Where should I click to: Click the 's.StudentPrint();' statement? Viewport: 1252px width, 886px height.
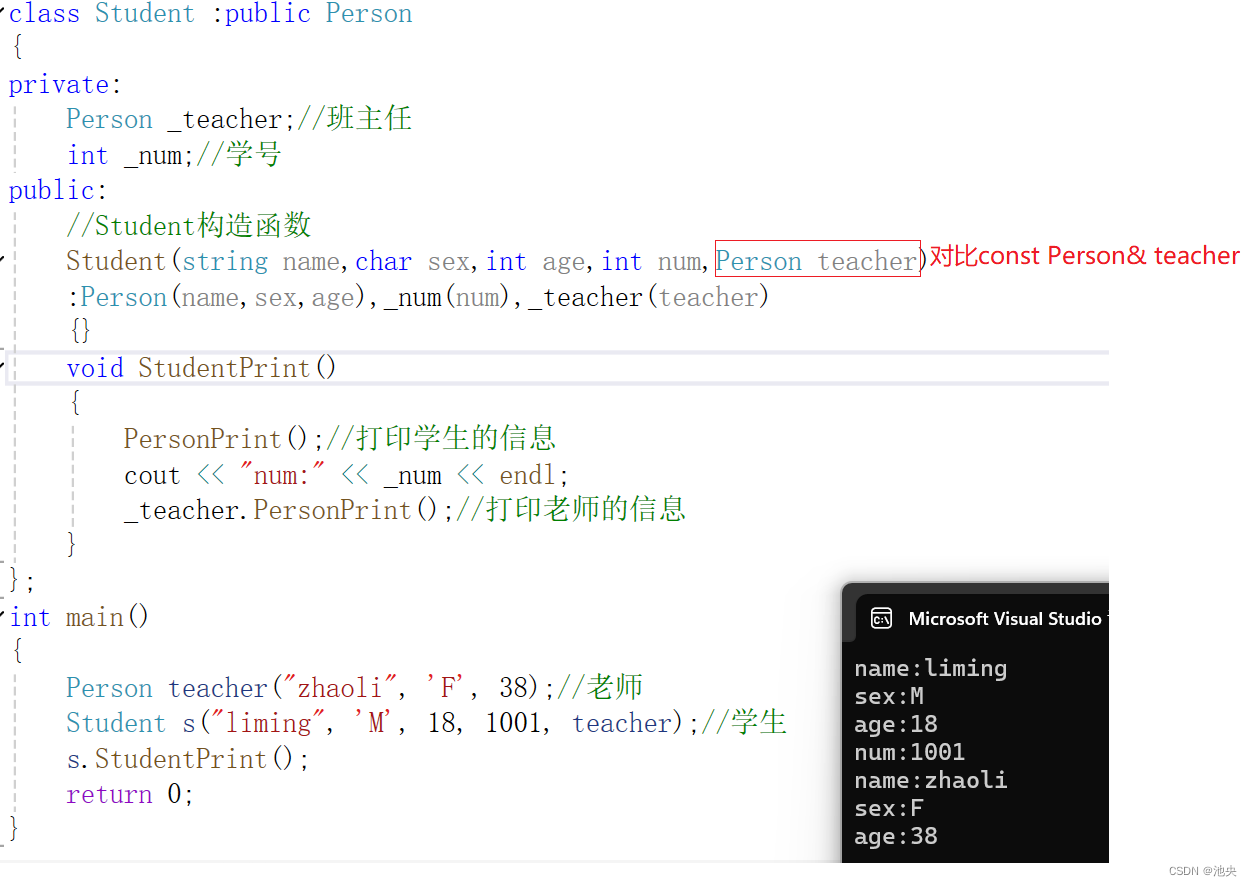tap(188, 759)
